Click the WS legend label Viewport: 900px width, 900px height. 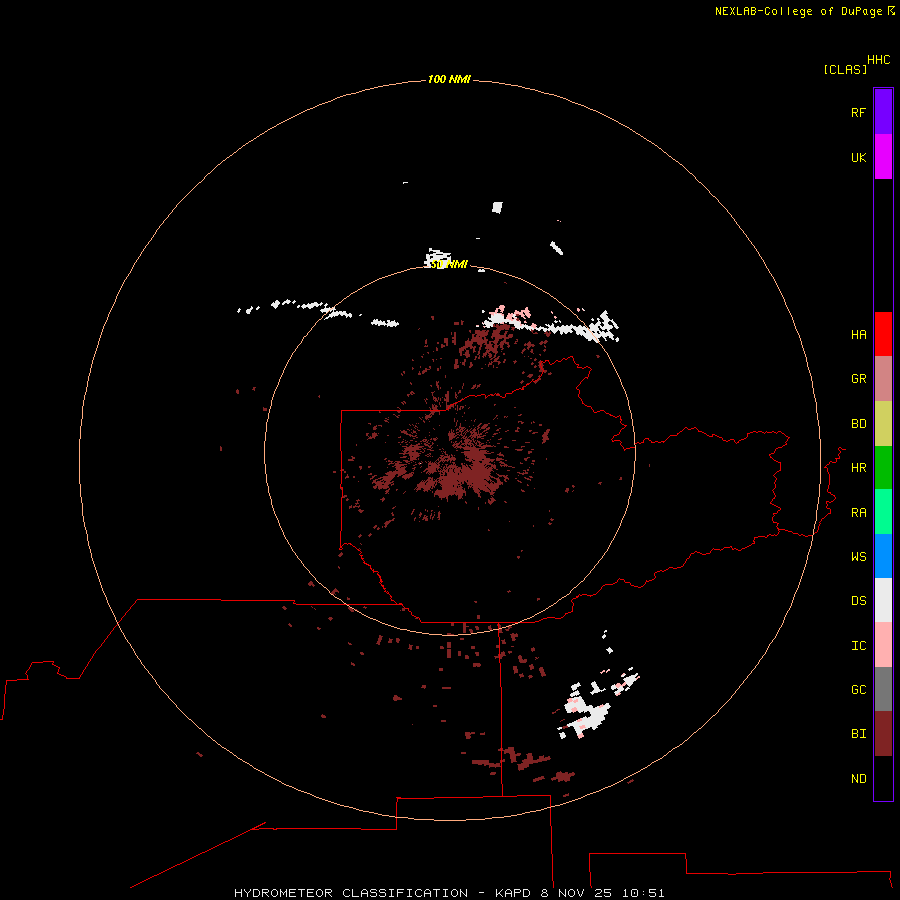pyautogui.click(x=858, y=556)
